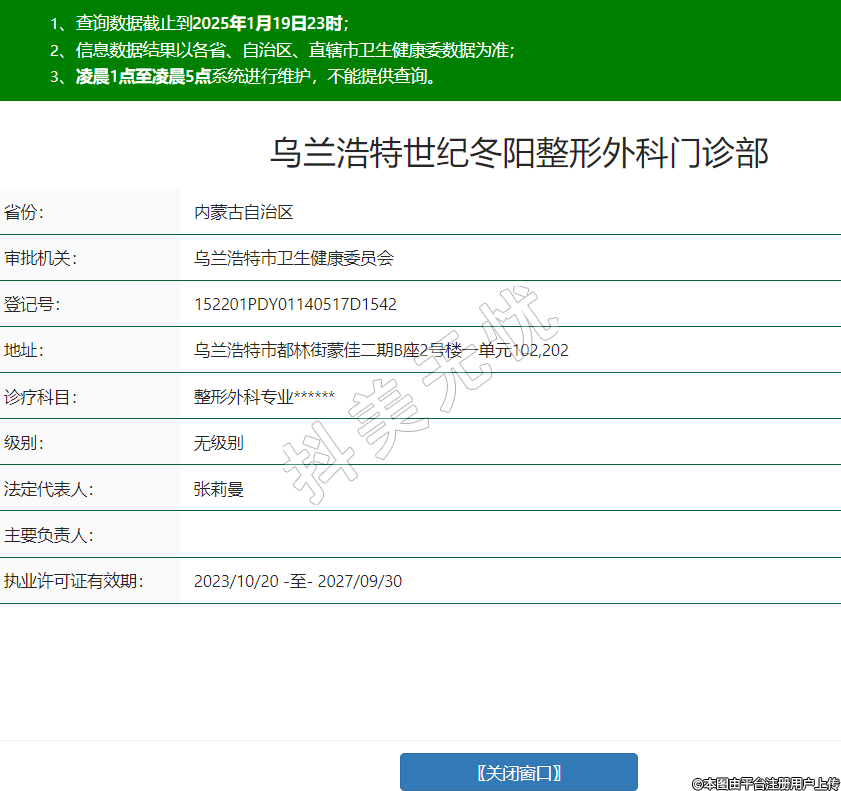841x791 pixels.
Task: Select the 级别 row label
Action: tap(25, 443)
